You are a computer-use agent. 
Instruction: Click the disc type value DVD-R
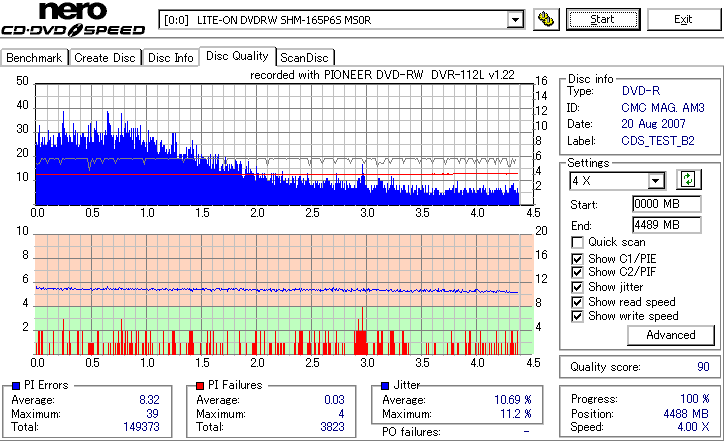point(641,91)
